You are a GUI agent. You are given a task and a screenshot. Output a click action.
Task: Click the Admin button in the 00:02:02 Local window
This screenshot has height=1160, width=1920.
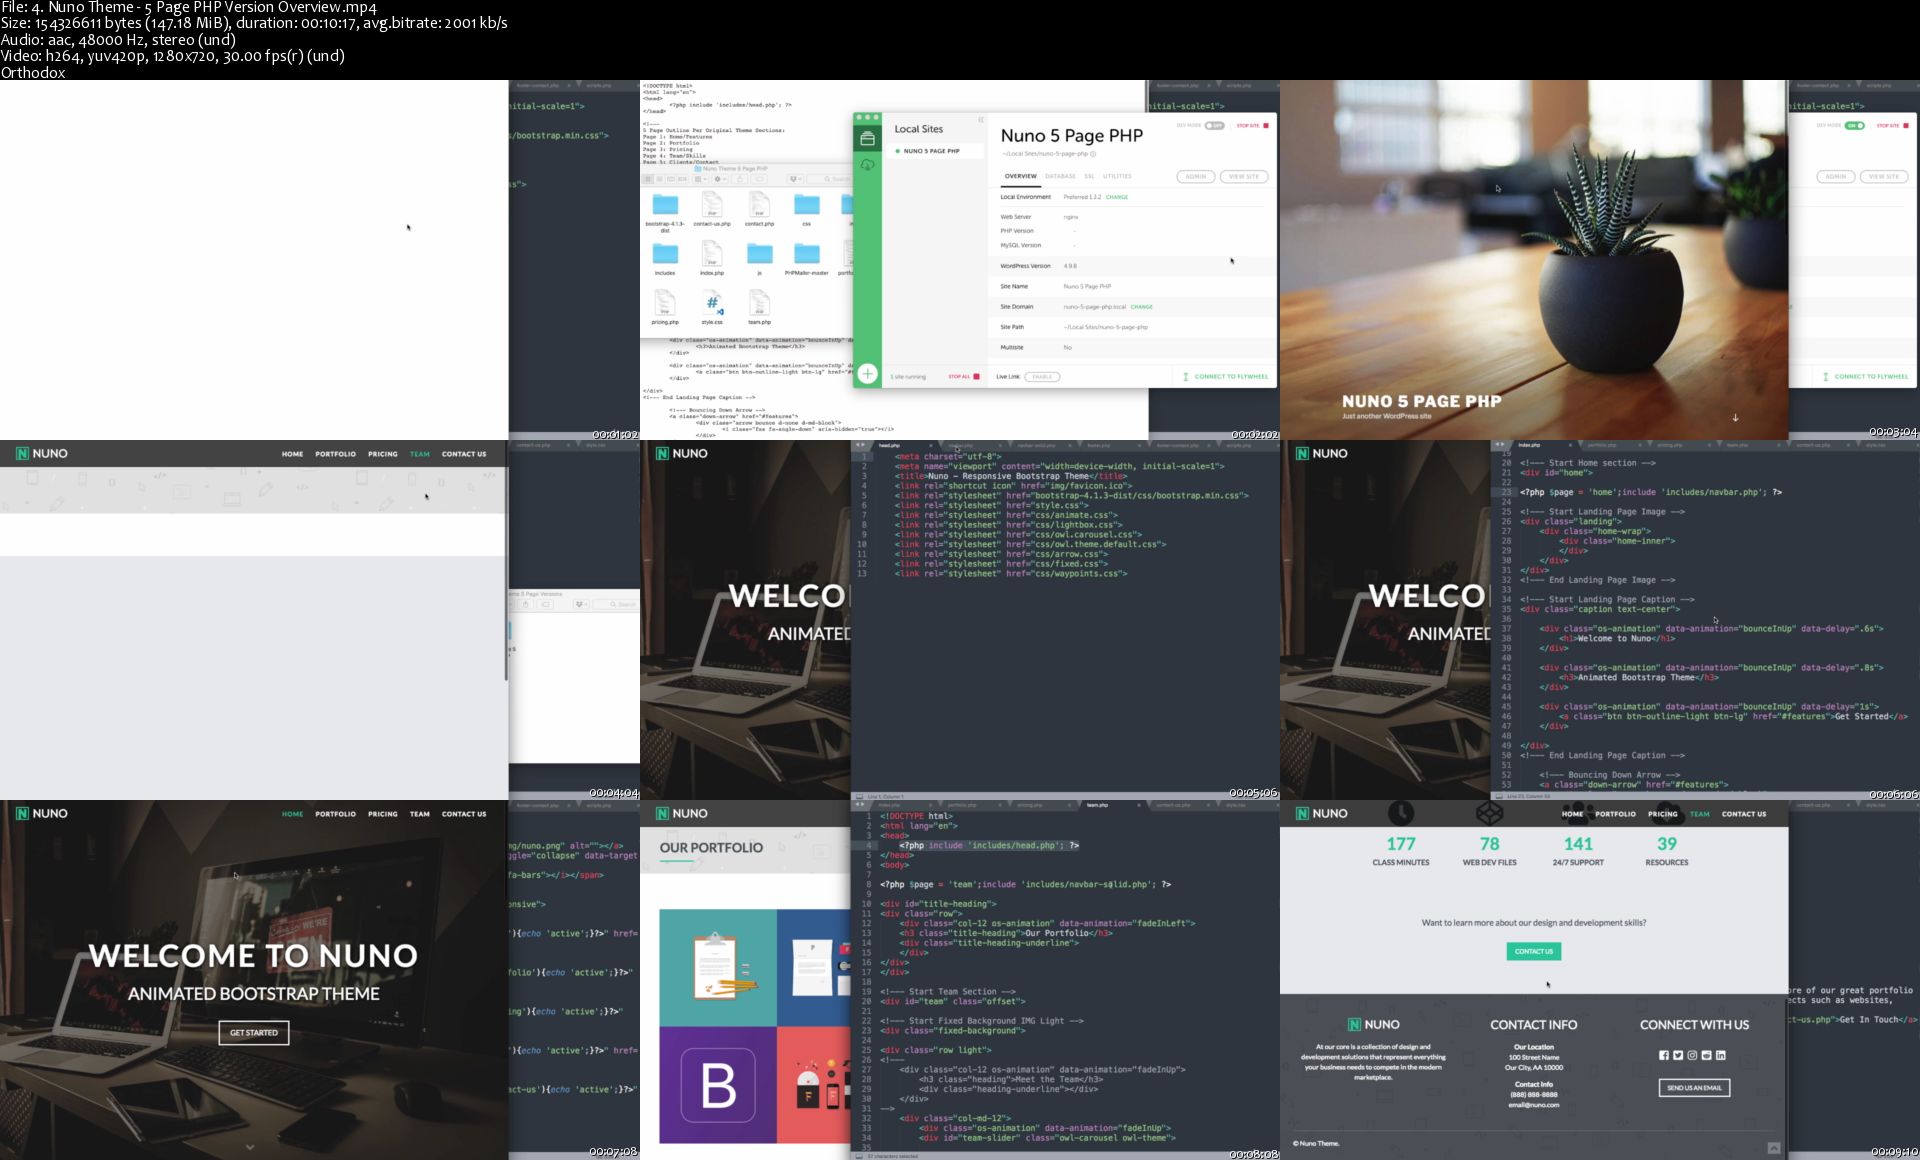pos(1196,176)
